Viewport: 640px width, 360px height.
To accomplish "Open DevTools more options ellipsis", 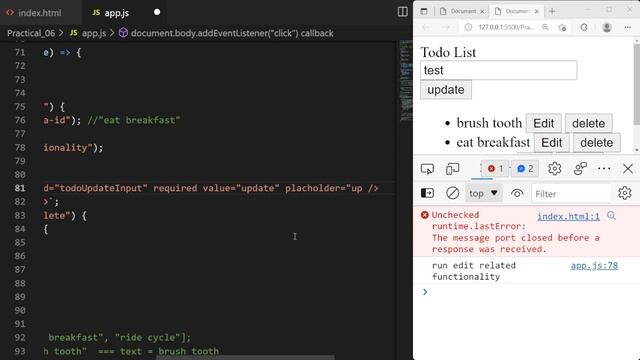I will [x=604, y=169].
